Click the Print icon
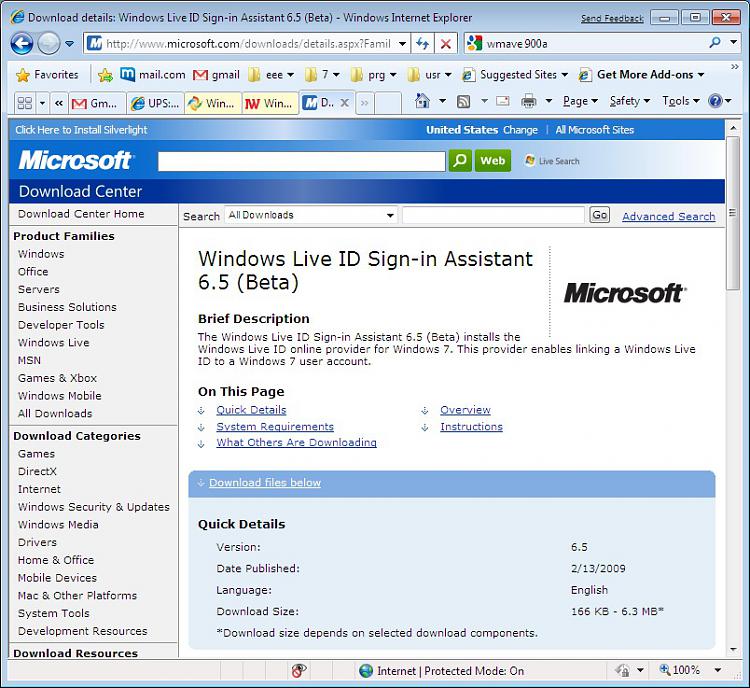 (x=529, y=101)
